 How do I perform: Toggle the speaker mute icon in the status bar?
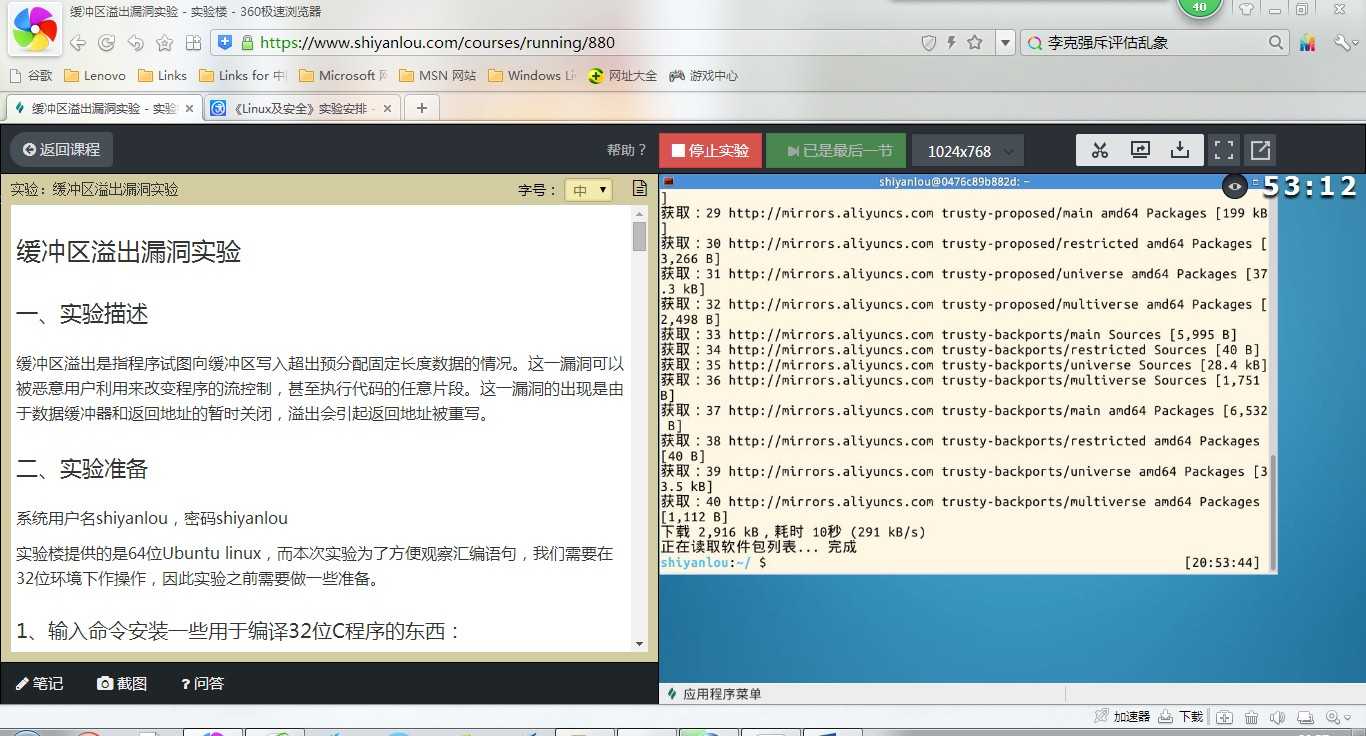(1278, 717)
